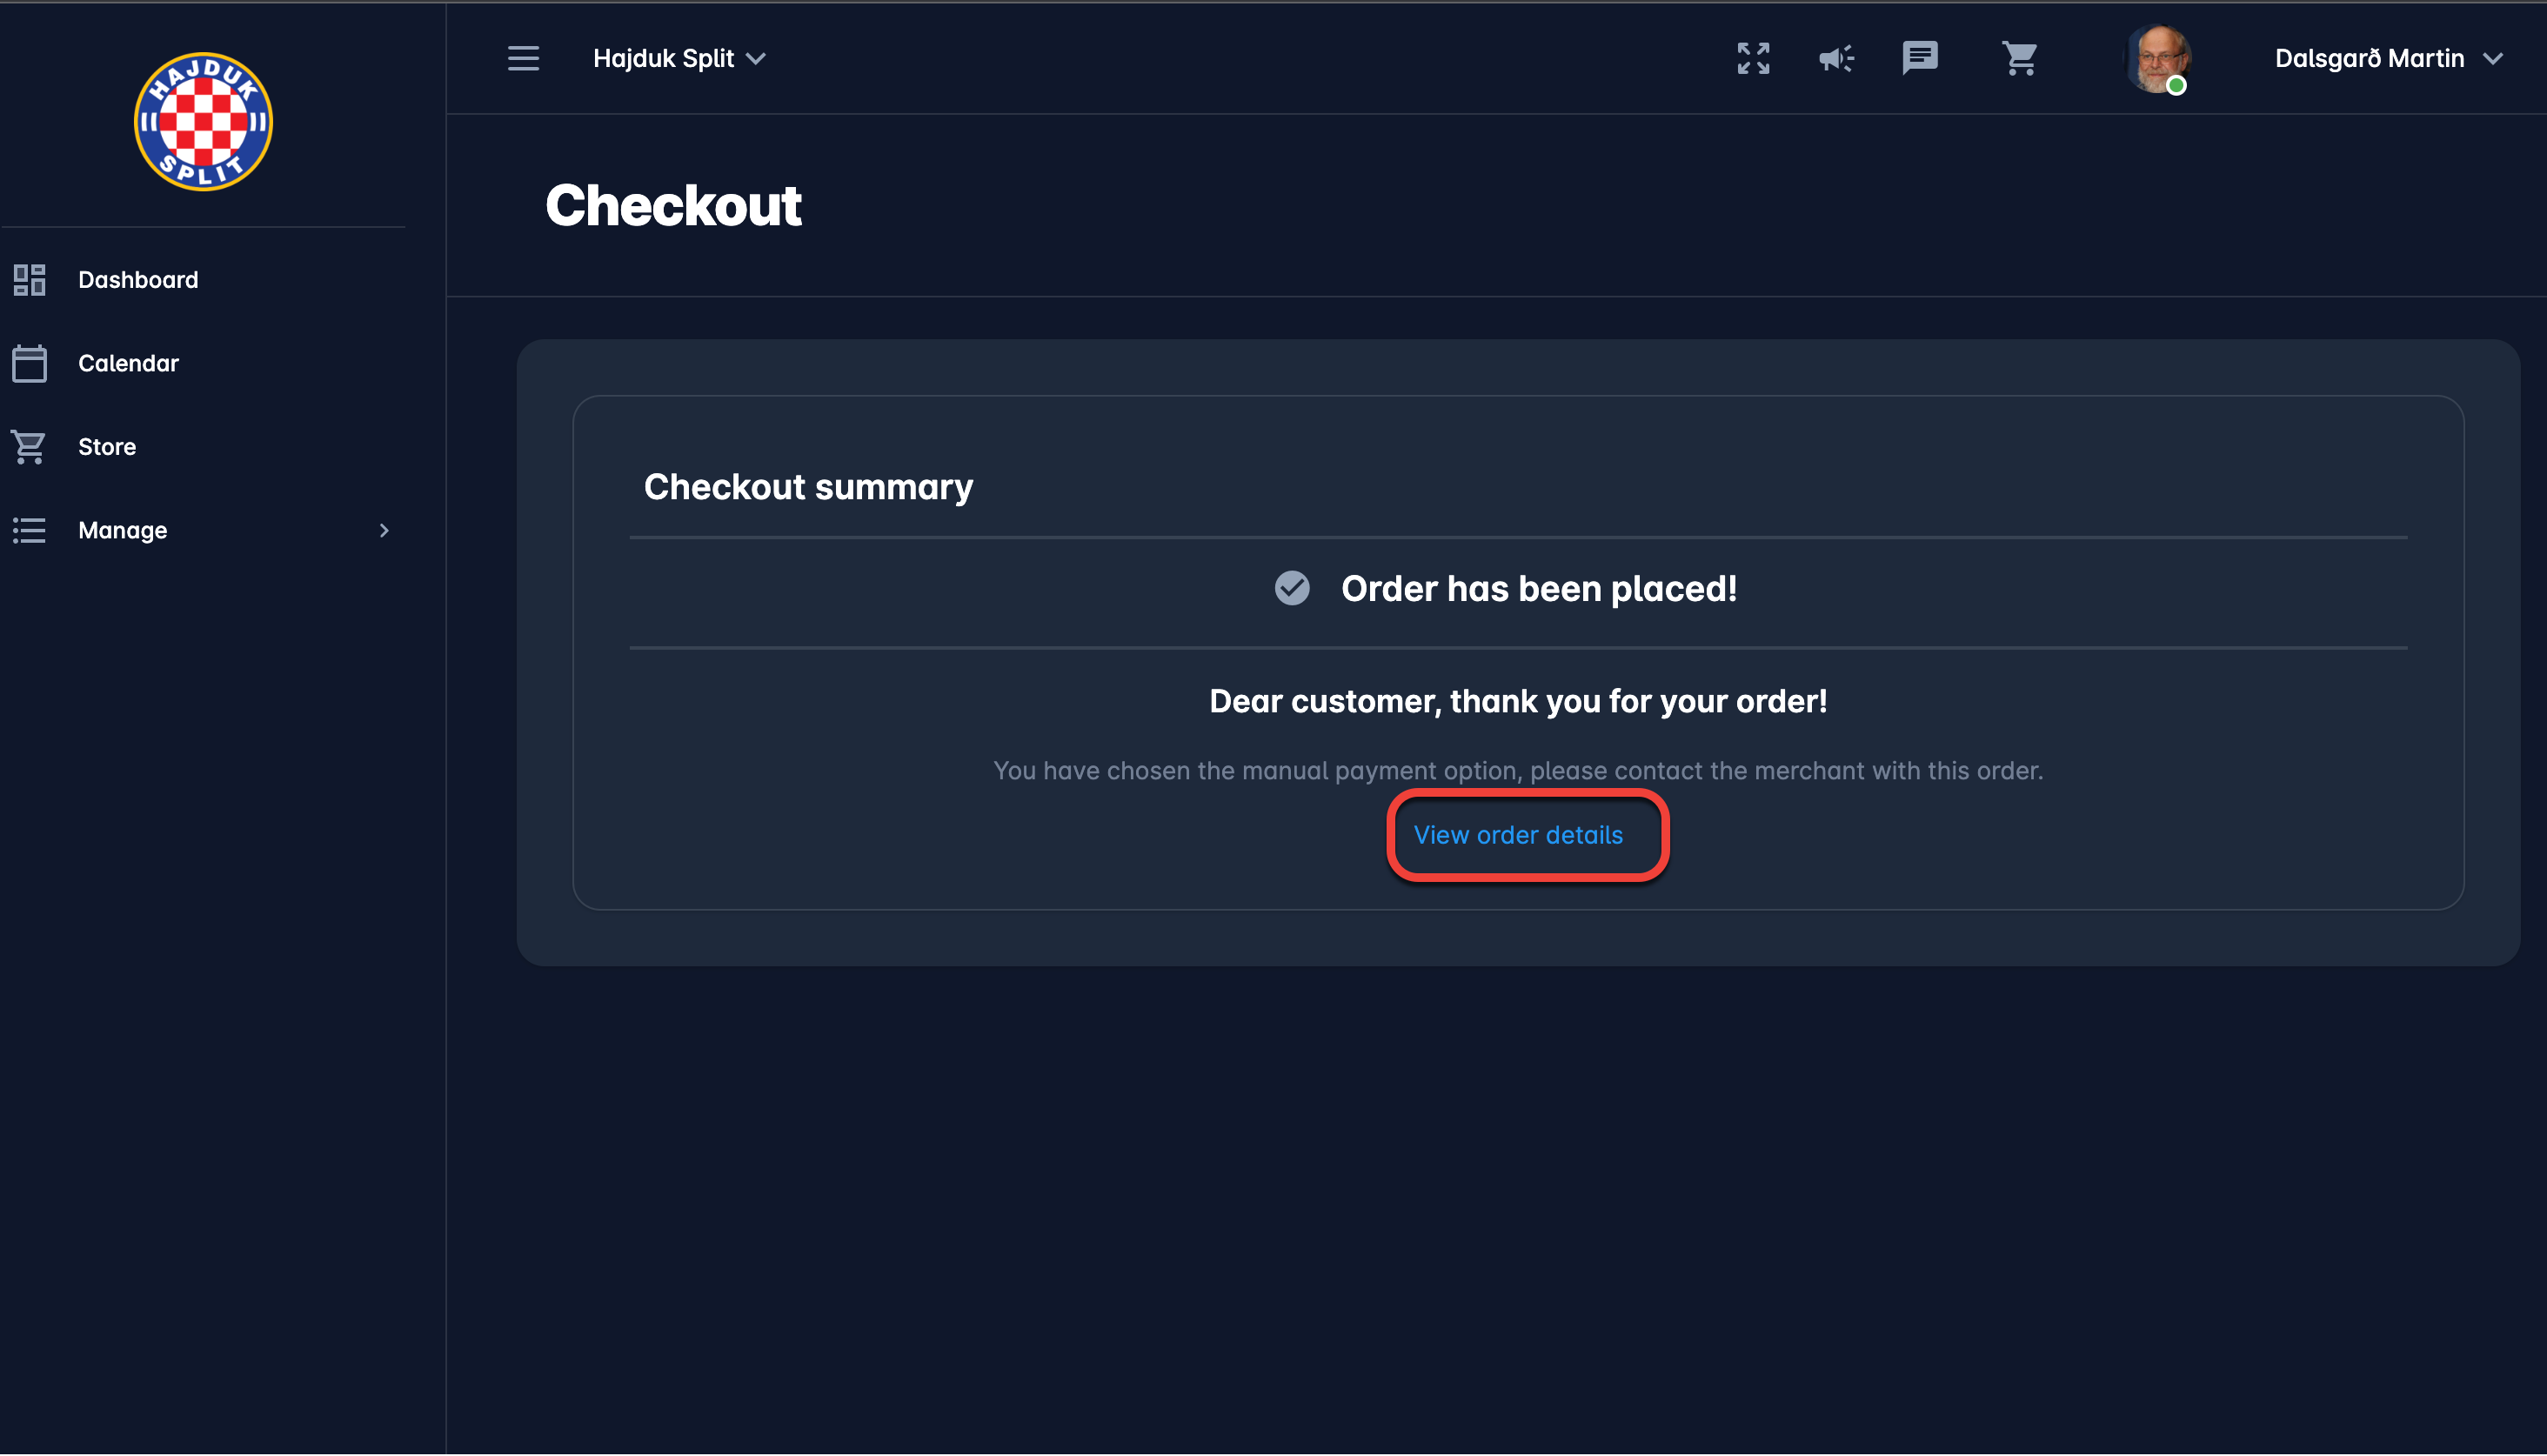The image size is (2547, 1456).
Task: Click the order placed checkmark icon
Action: tap(1292, 589)
